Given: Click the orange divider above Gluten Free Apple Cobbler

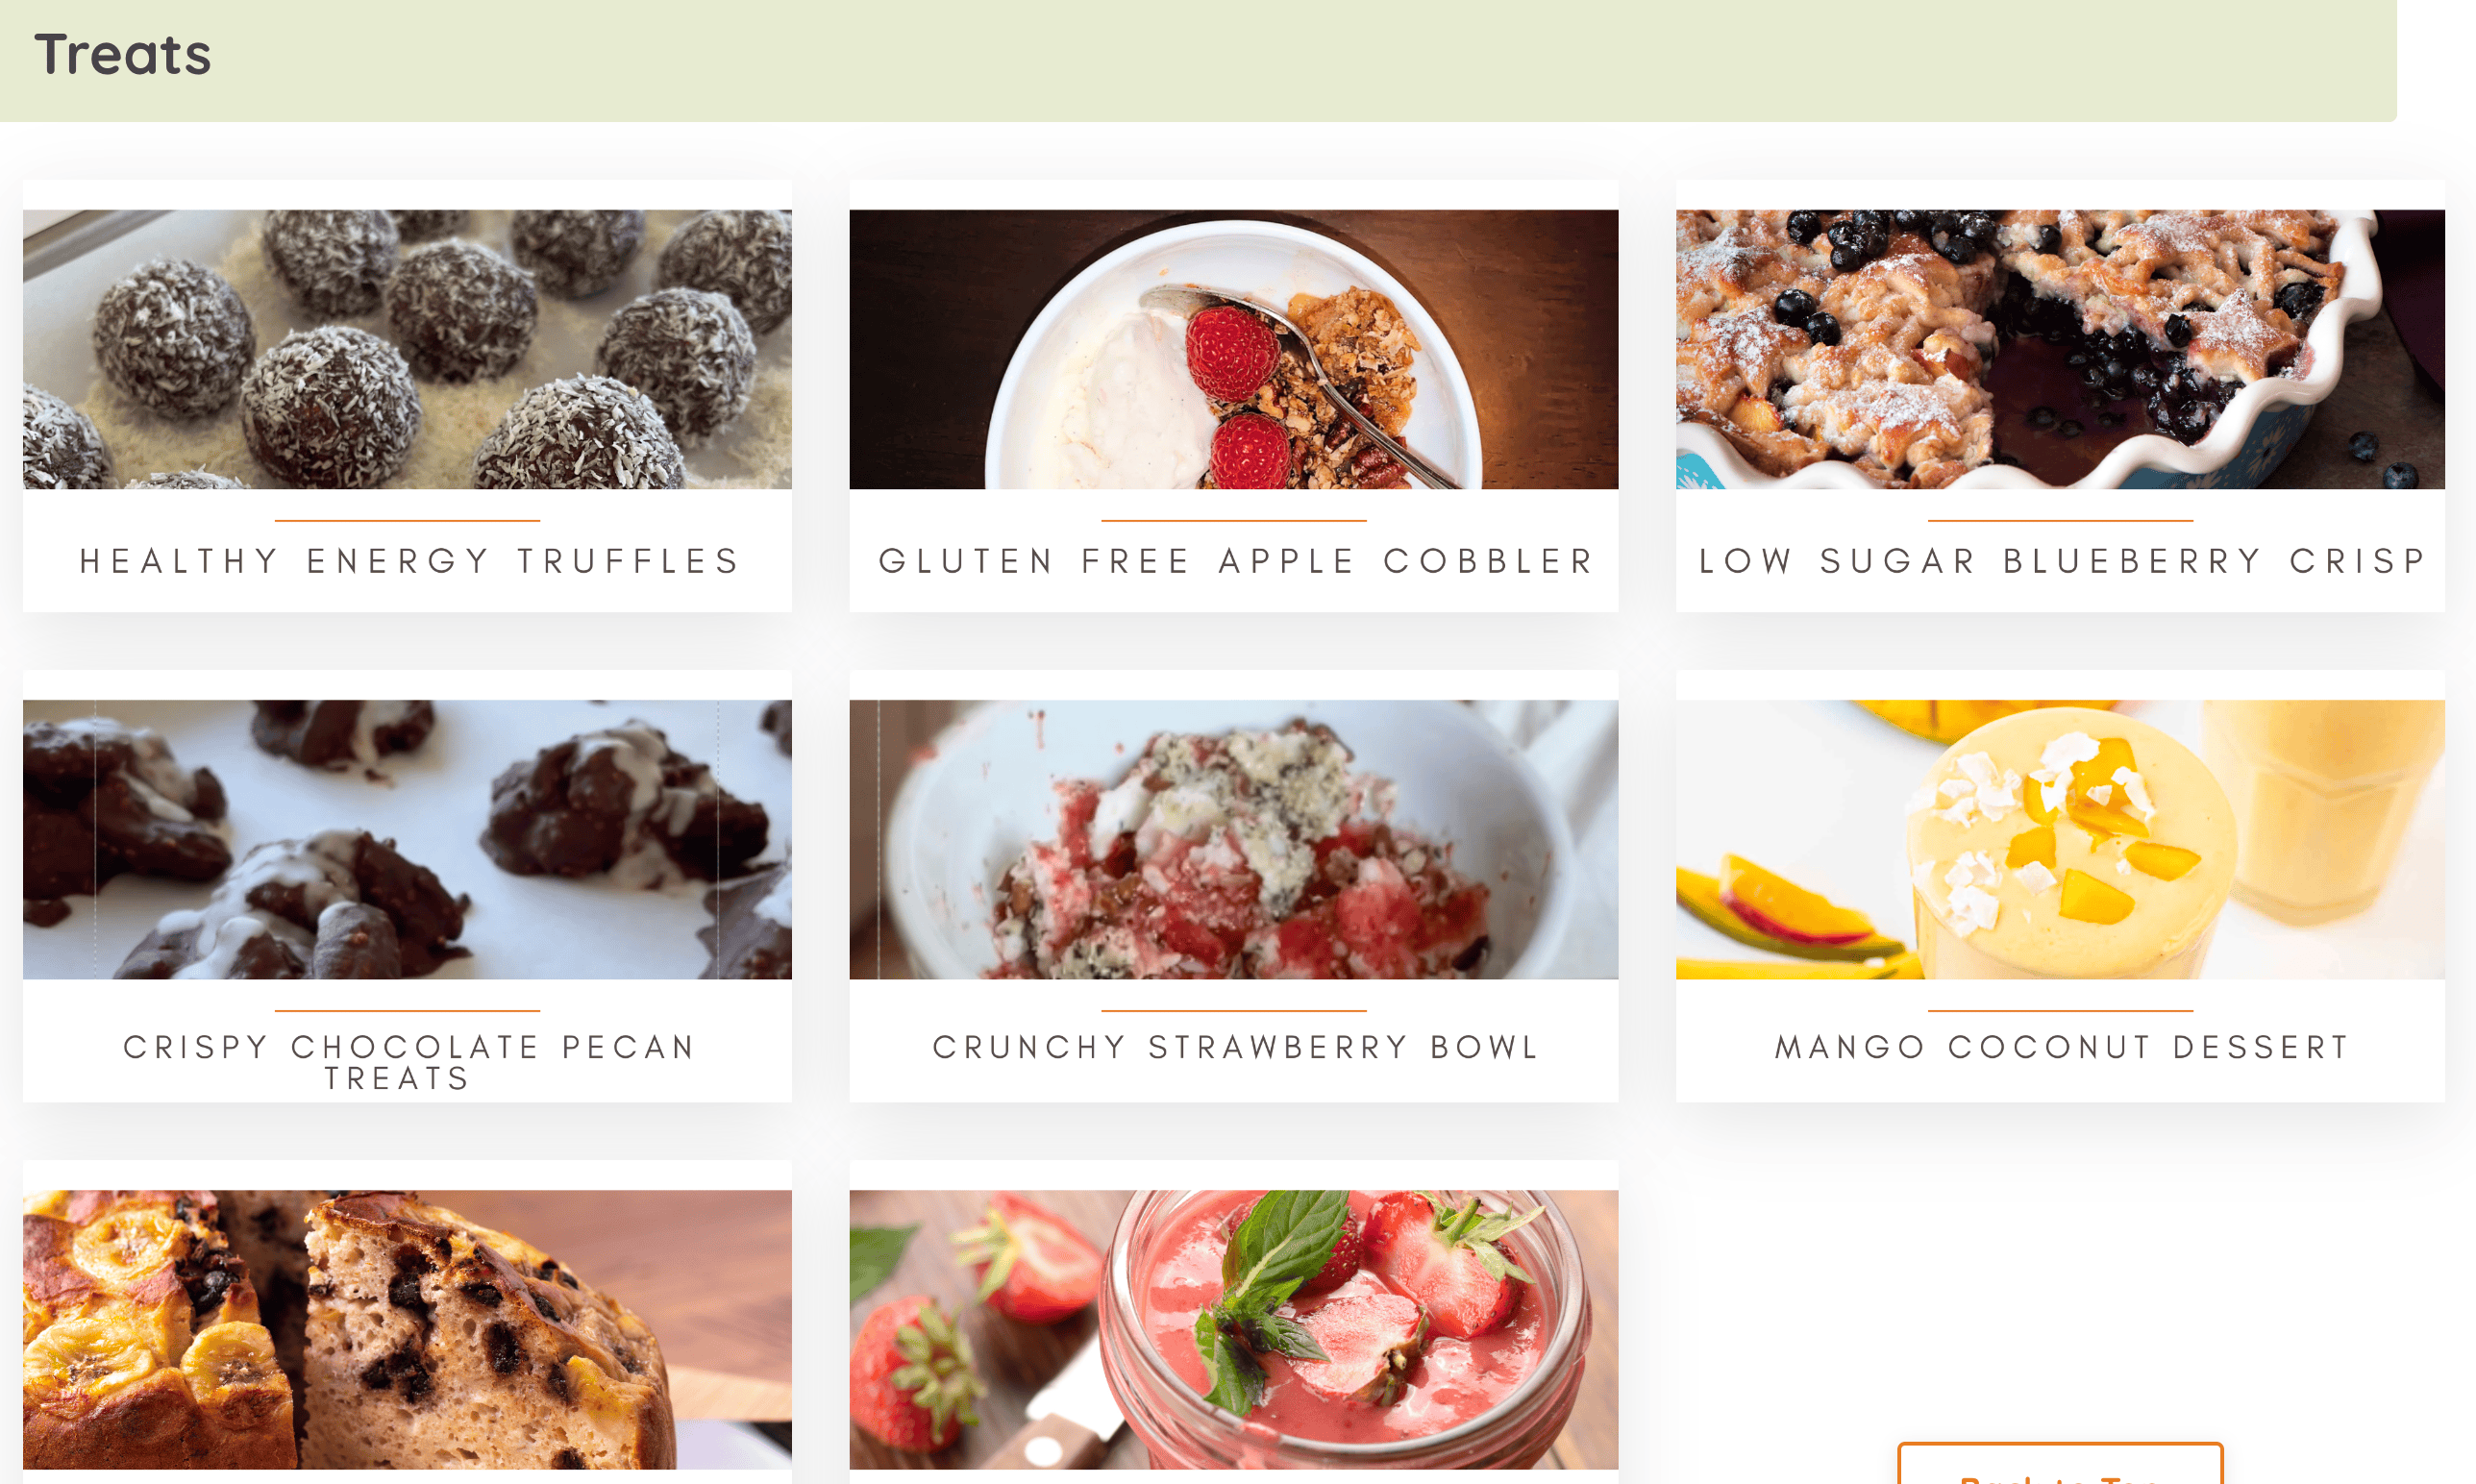Looking at the screenshot, I should coord(1233,521).
